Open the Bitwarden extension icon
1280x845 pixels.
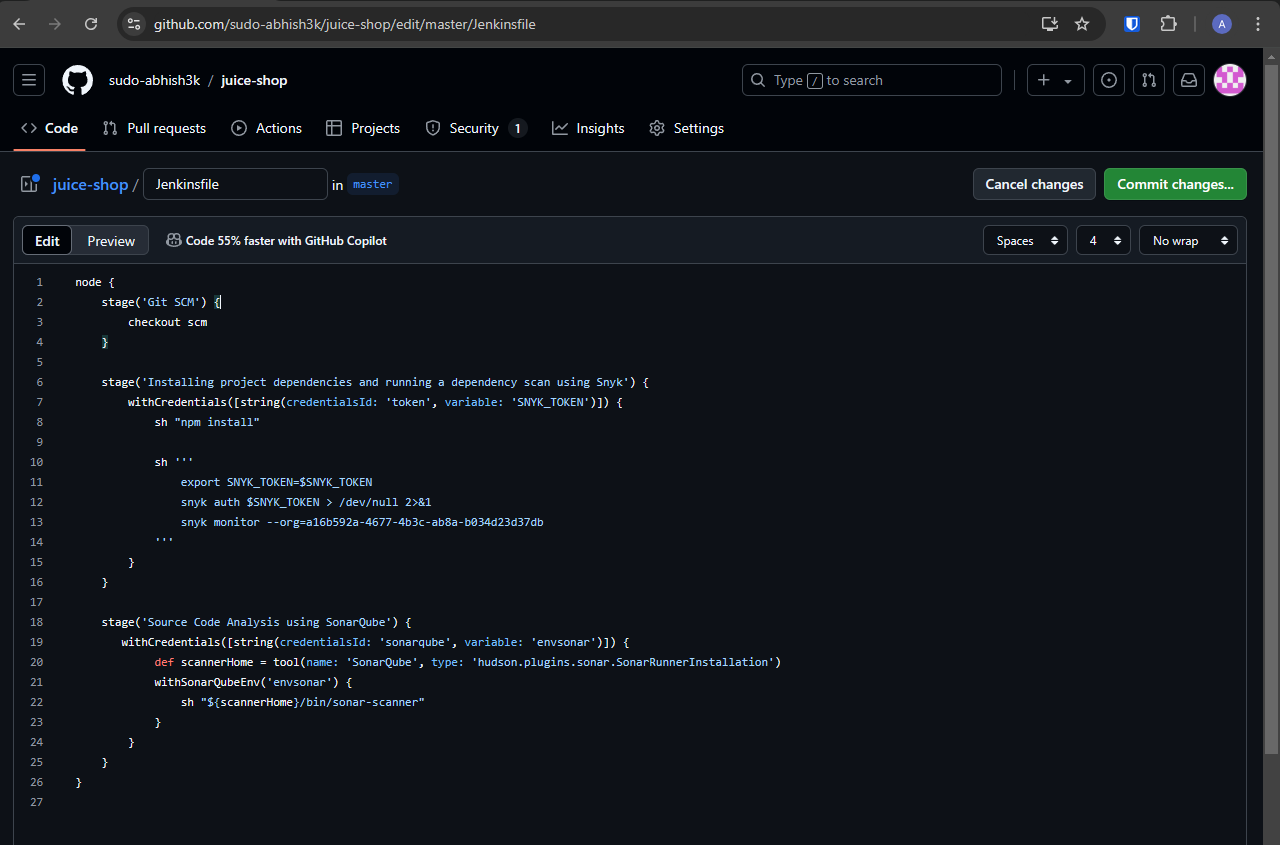(1132, 24)
